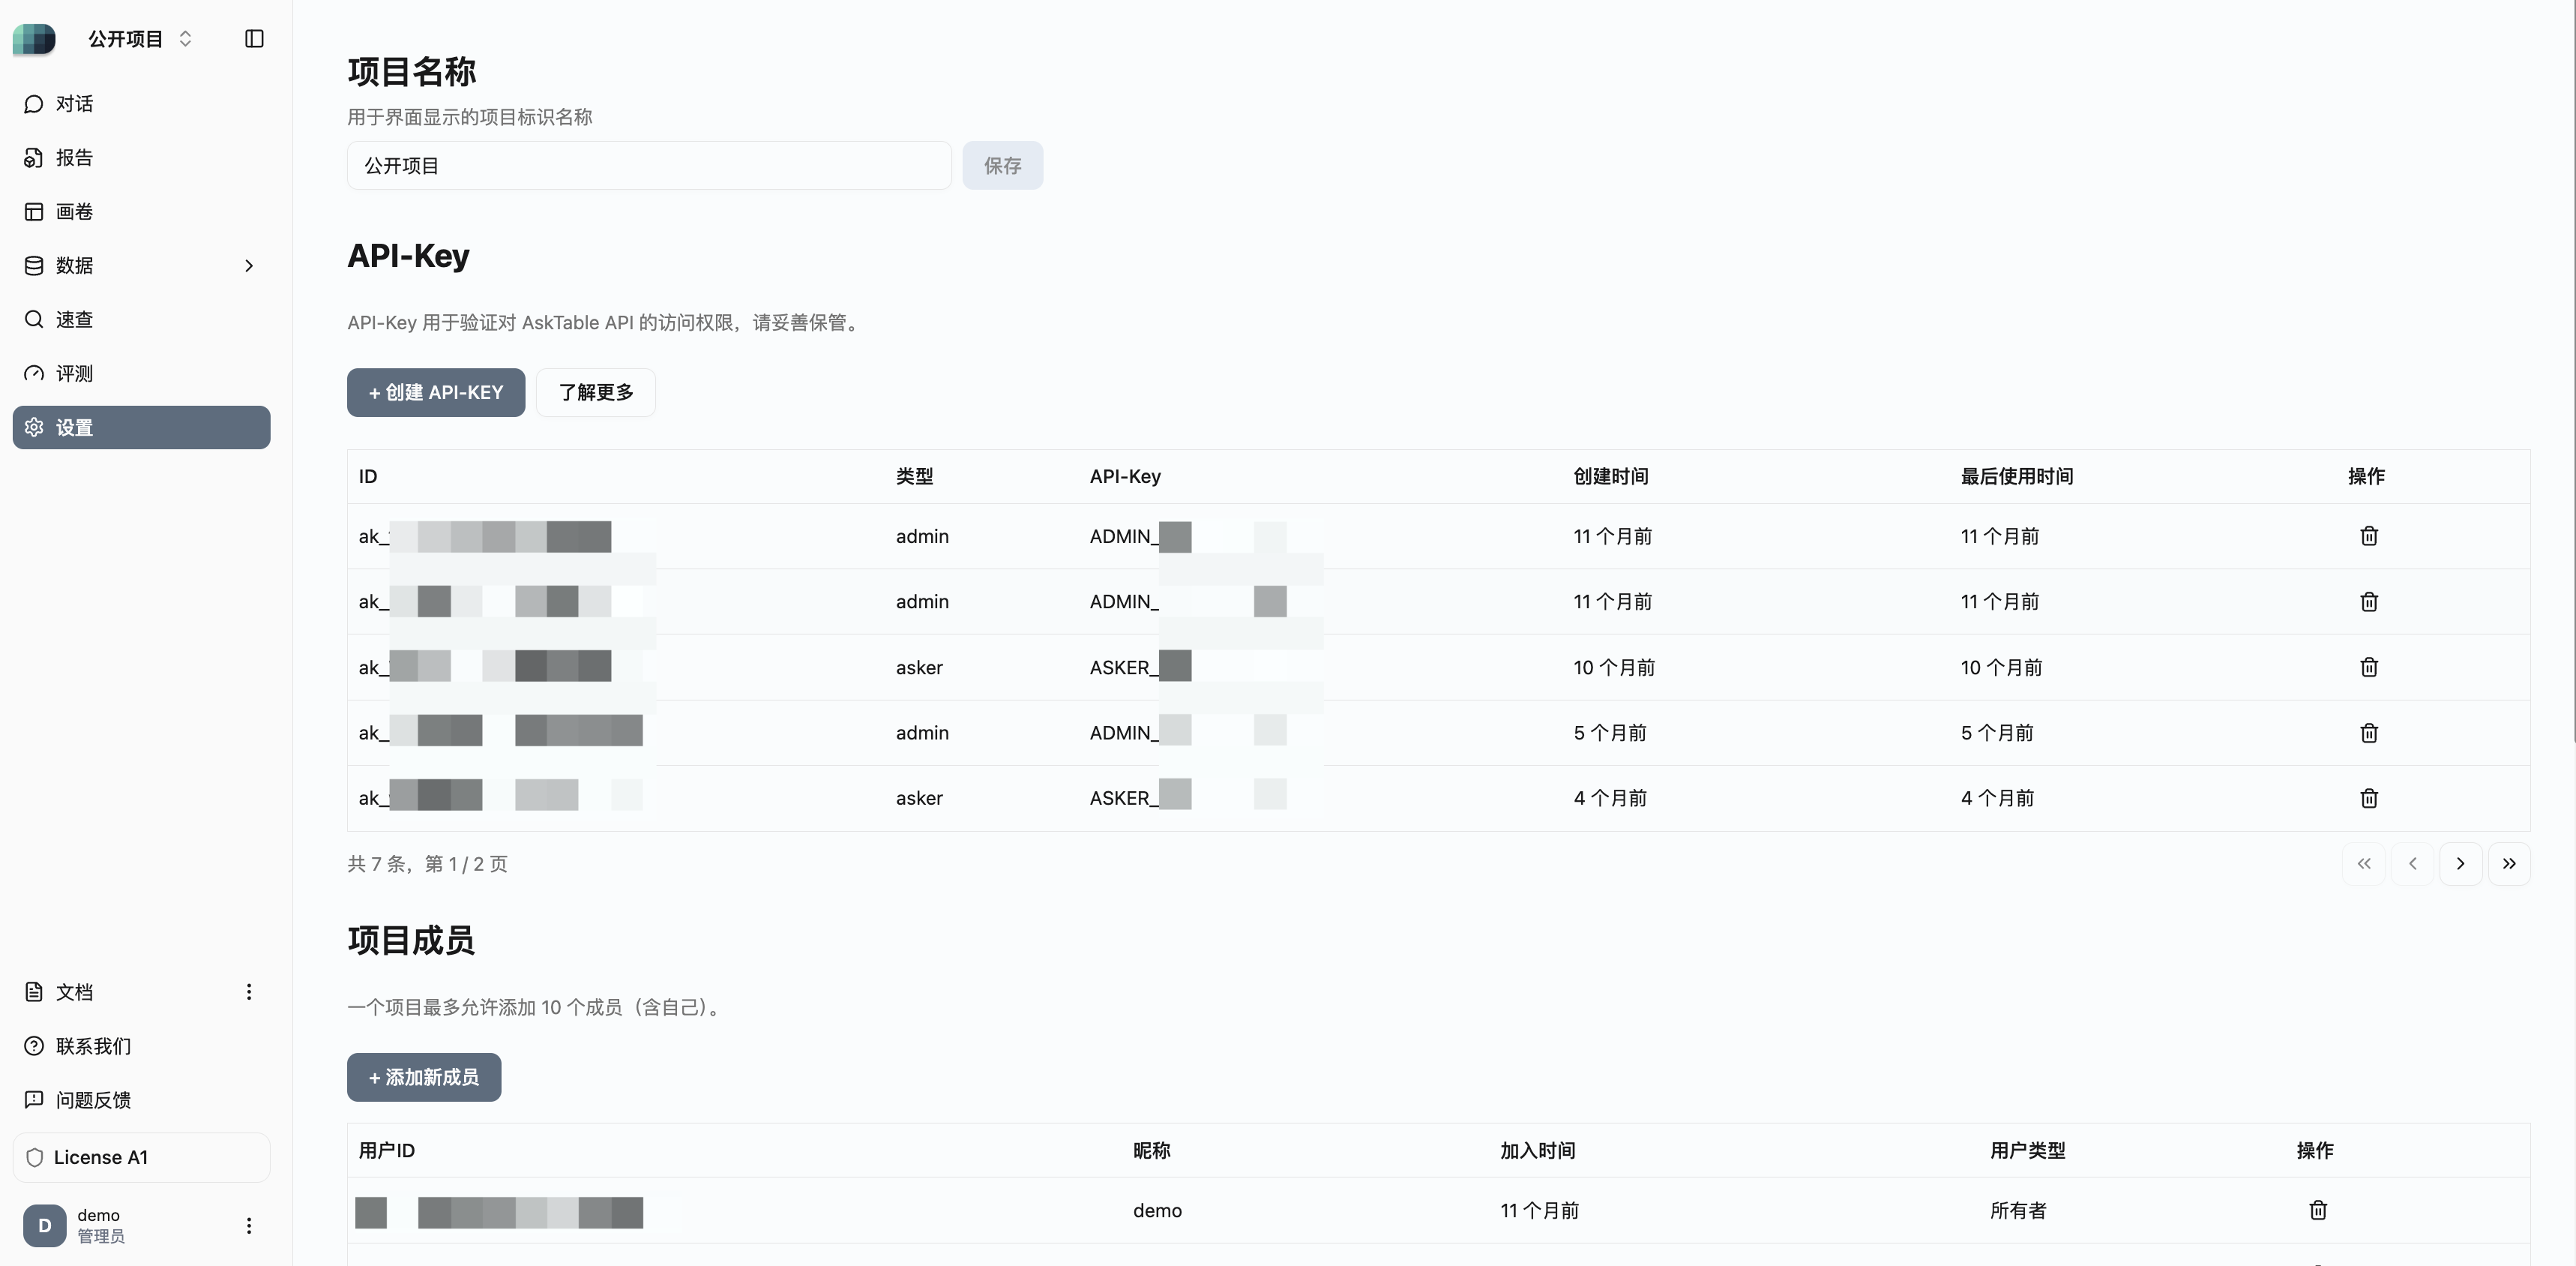Open the 联系我们 contact icon
The image size is (2576, 1266).
pyautogui.click(x=33, y=1046)
